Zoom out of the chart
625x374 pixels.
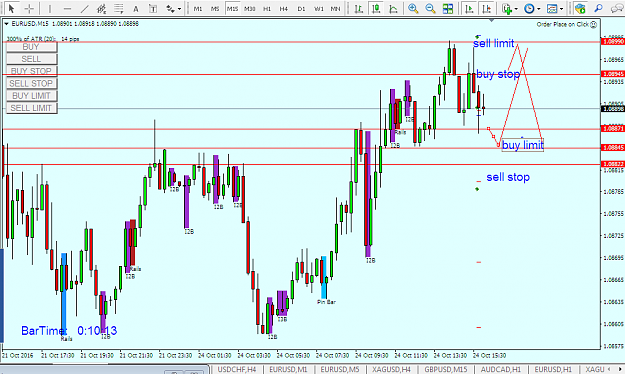point(430,8)
